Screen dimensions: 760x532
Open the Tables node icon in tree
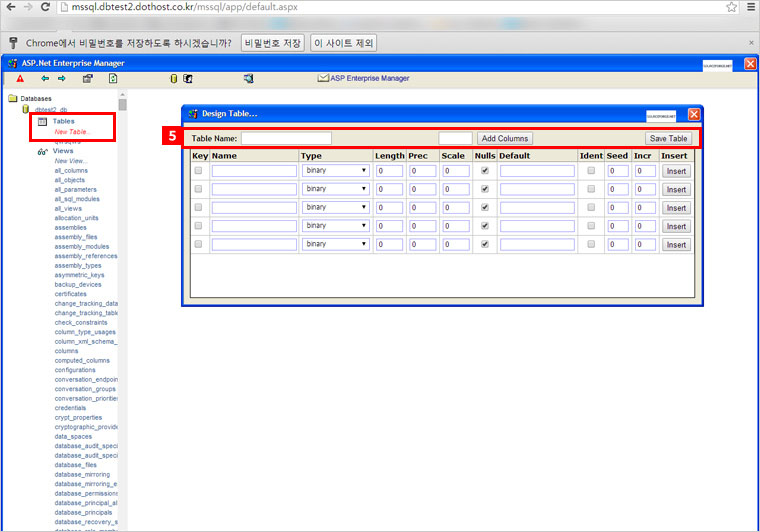43,121
